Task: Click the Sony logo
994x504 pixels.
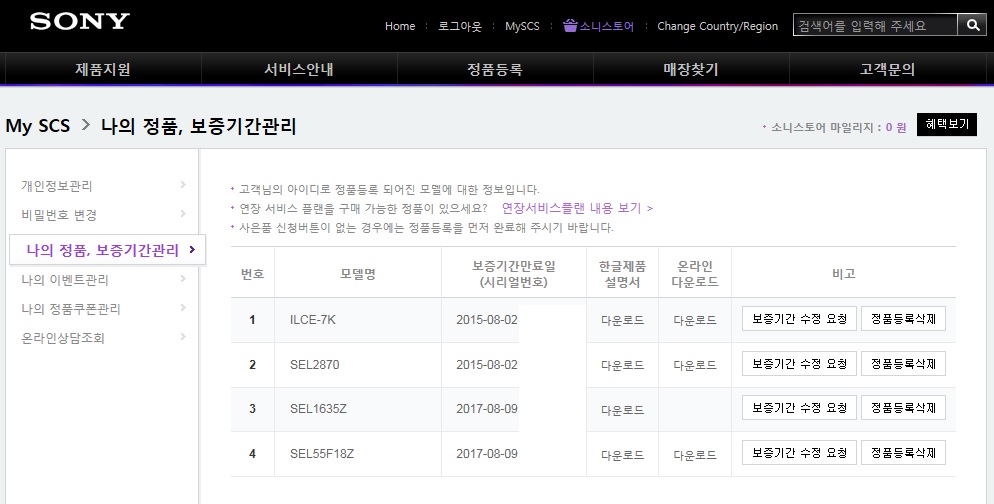Action: (80, 21)
